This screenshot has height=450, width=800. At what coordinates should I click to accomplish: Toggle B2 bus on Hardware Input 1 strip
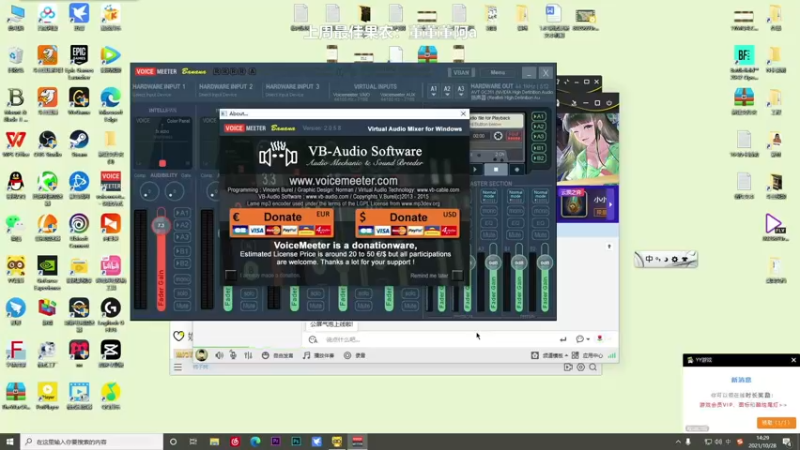click(x=182, y=263)
